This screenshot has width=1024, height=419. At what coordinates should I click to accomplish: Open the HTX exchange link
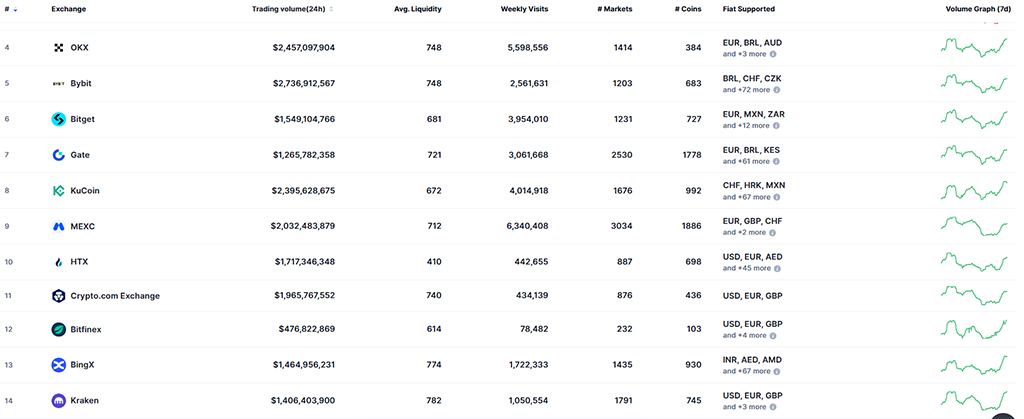tap(79, 261)
